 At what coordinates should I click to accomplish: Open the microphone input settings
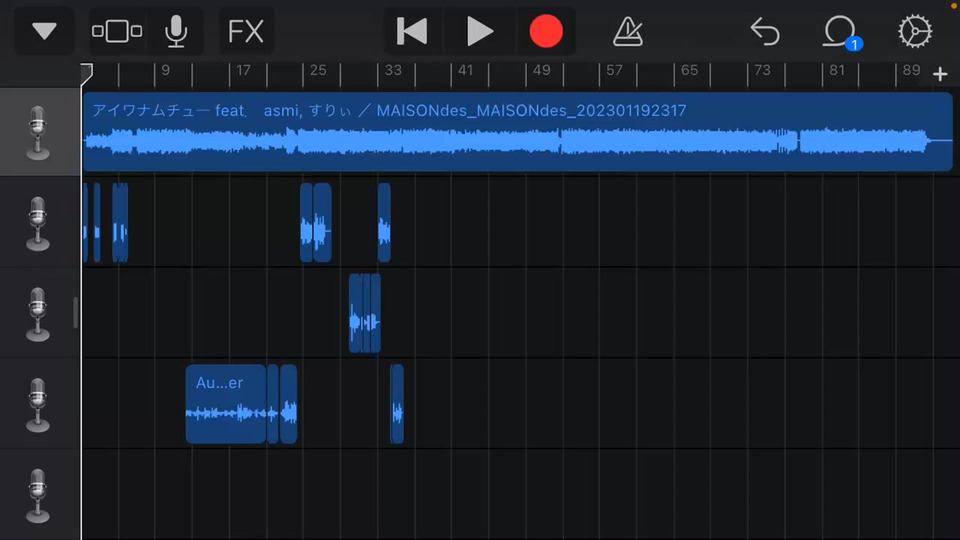click(x=176, y=31)
